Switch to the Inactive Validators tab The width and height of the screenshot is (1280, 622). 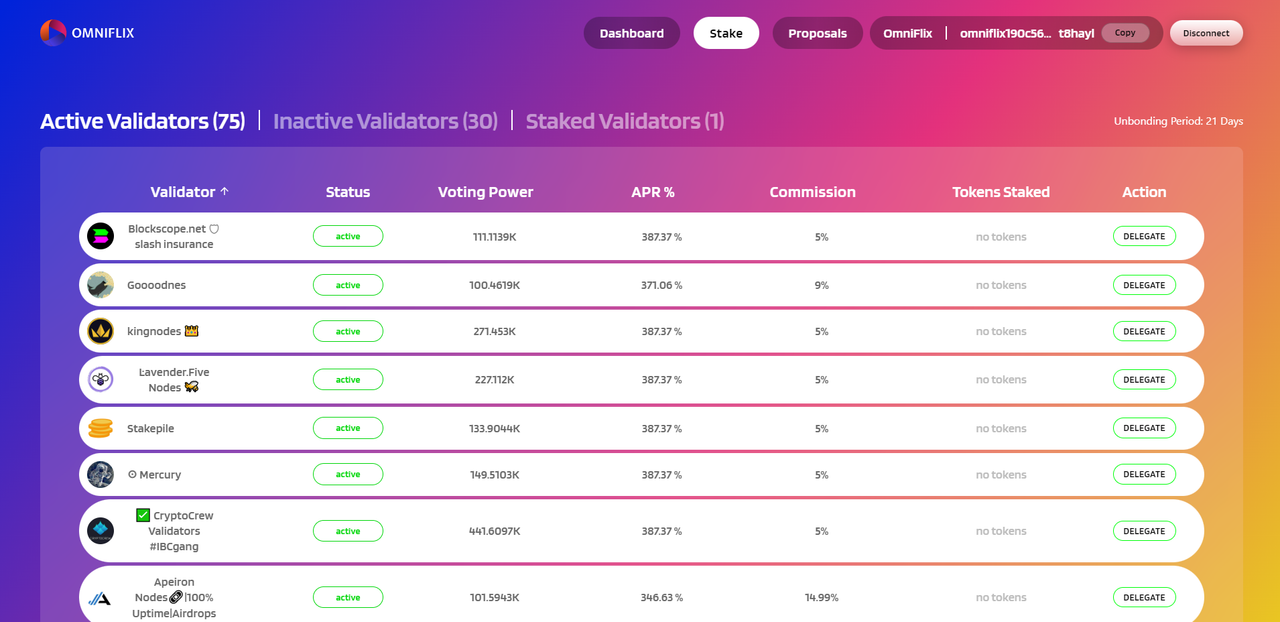coord(385,121)
